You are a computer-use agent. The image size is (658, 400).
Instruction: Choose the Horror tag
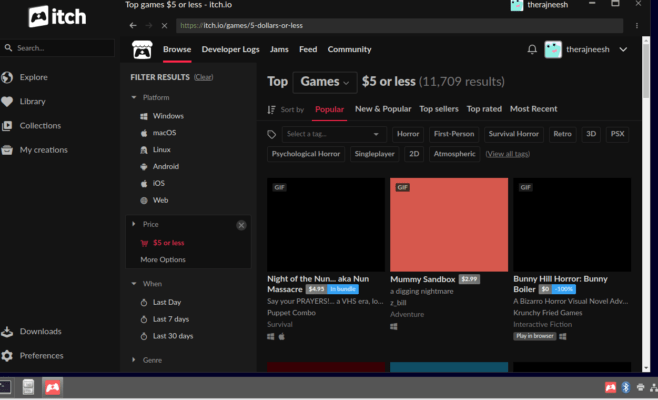pos(408,134)
